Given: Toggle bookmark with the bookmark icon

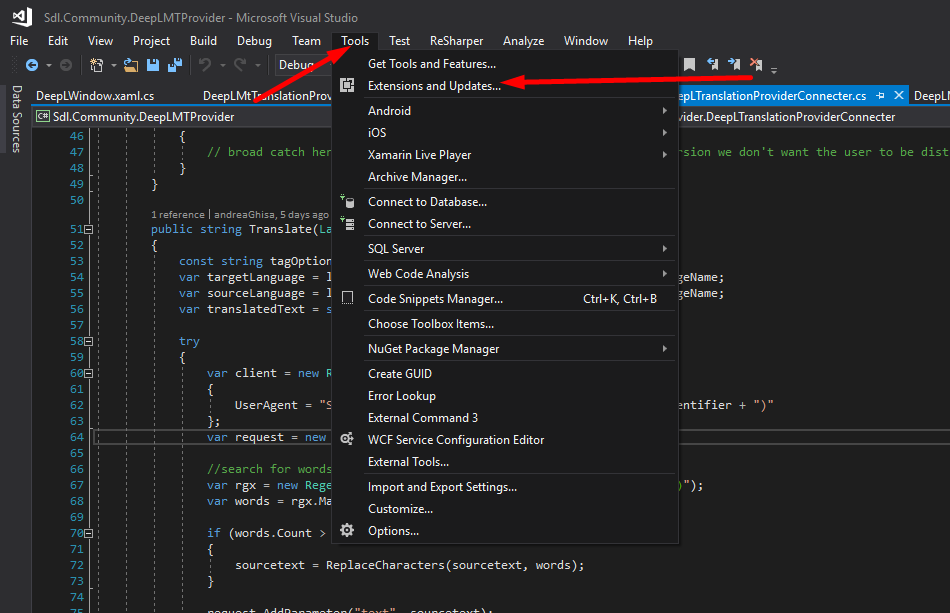Looking at the screenshot, I should tap(690, 65).
